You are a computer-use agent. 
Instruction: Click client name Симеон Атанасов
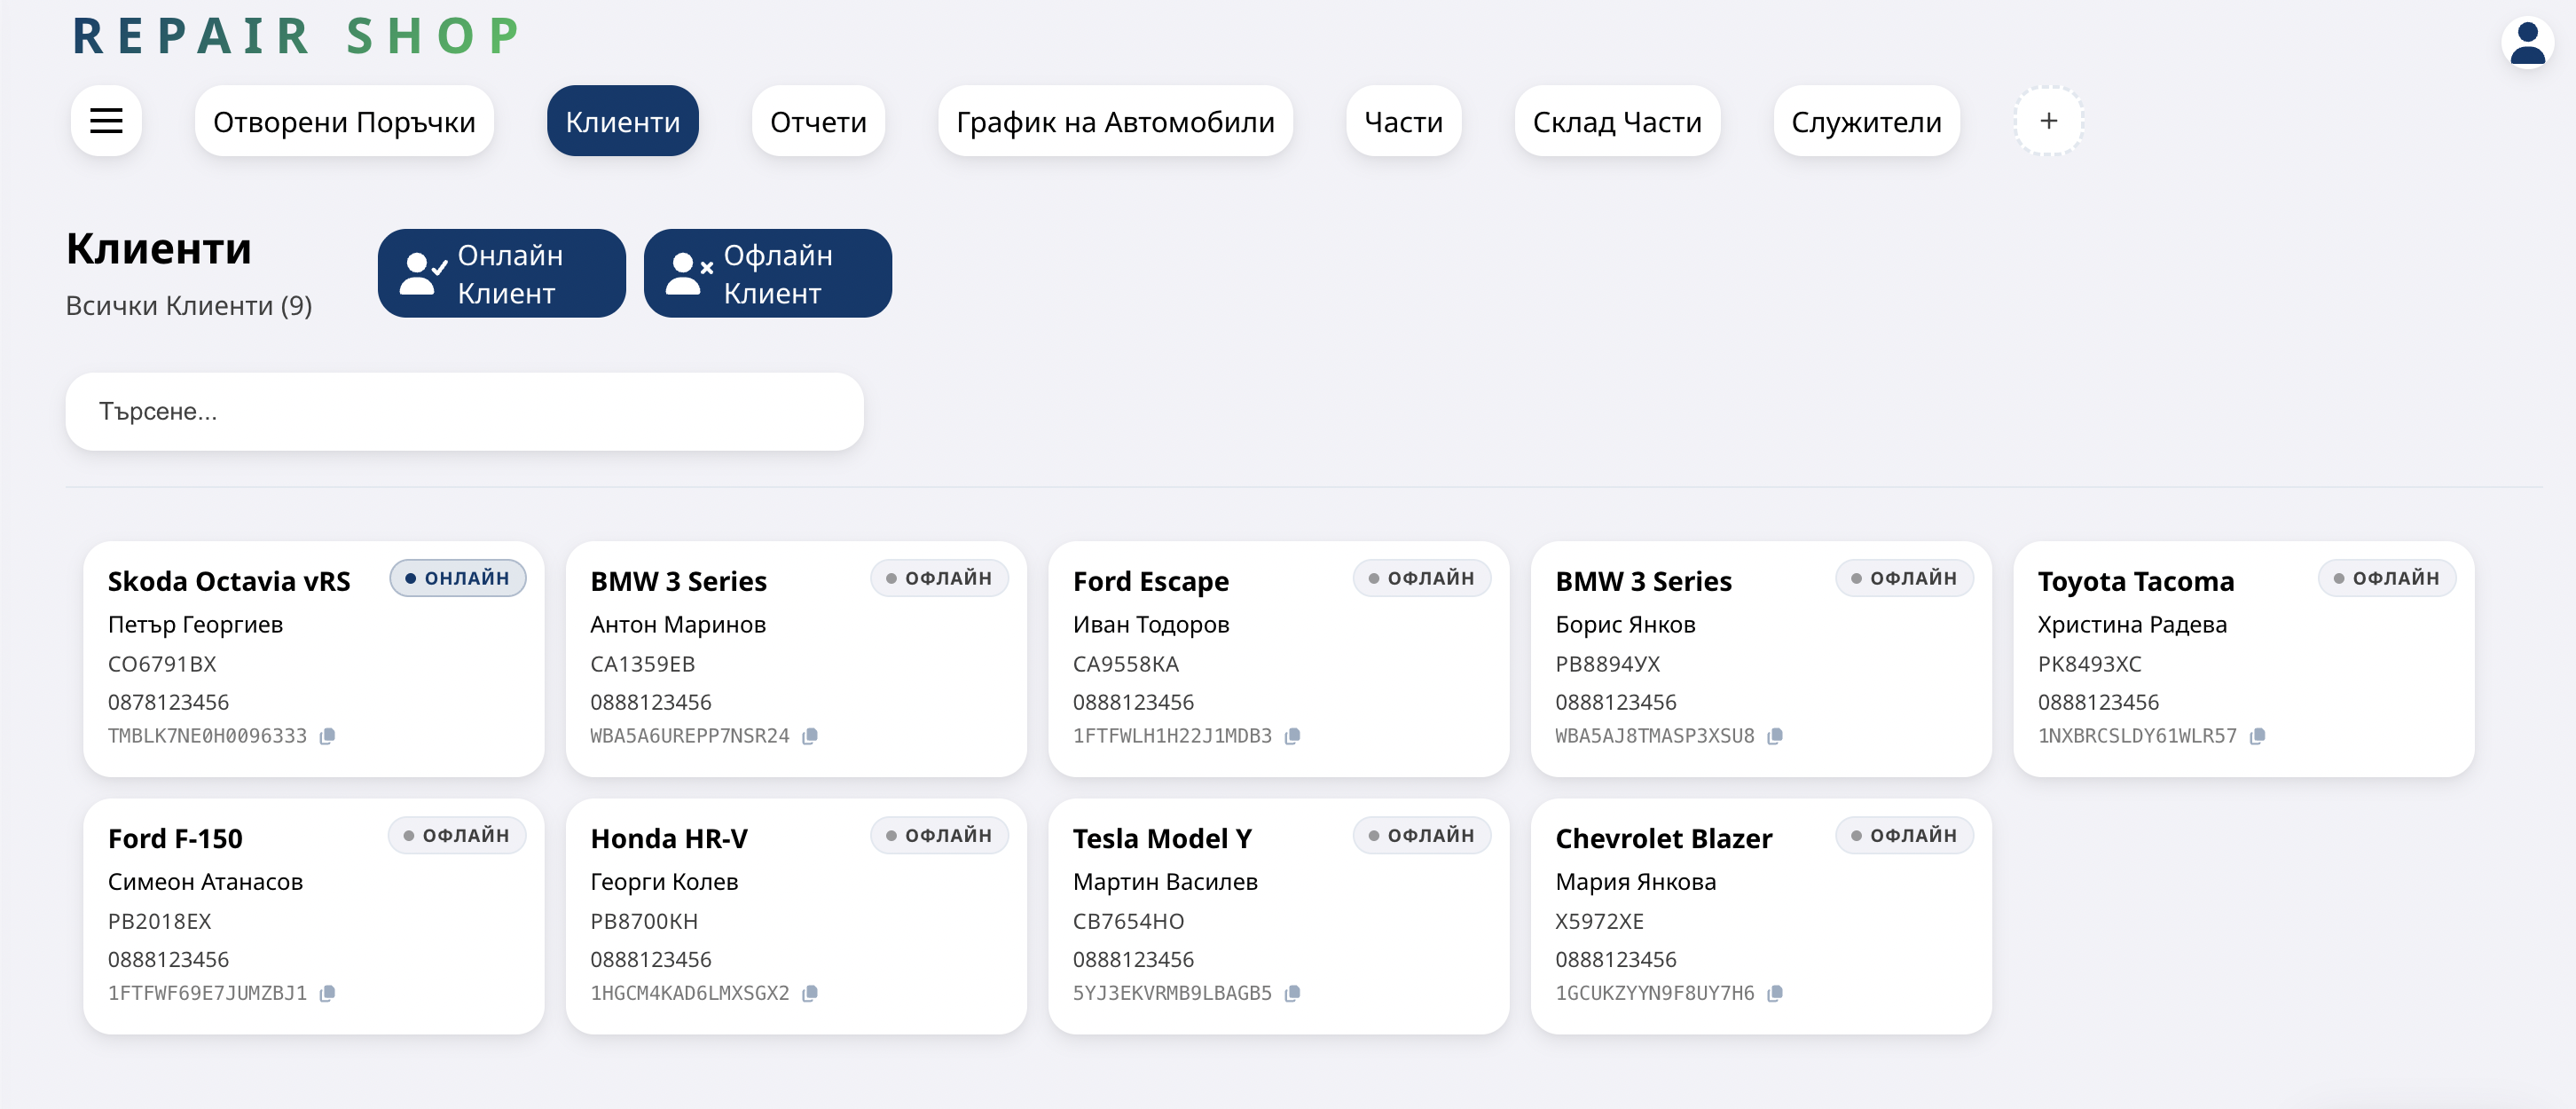click(205, 882)
